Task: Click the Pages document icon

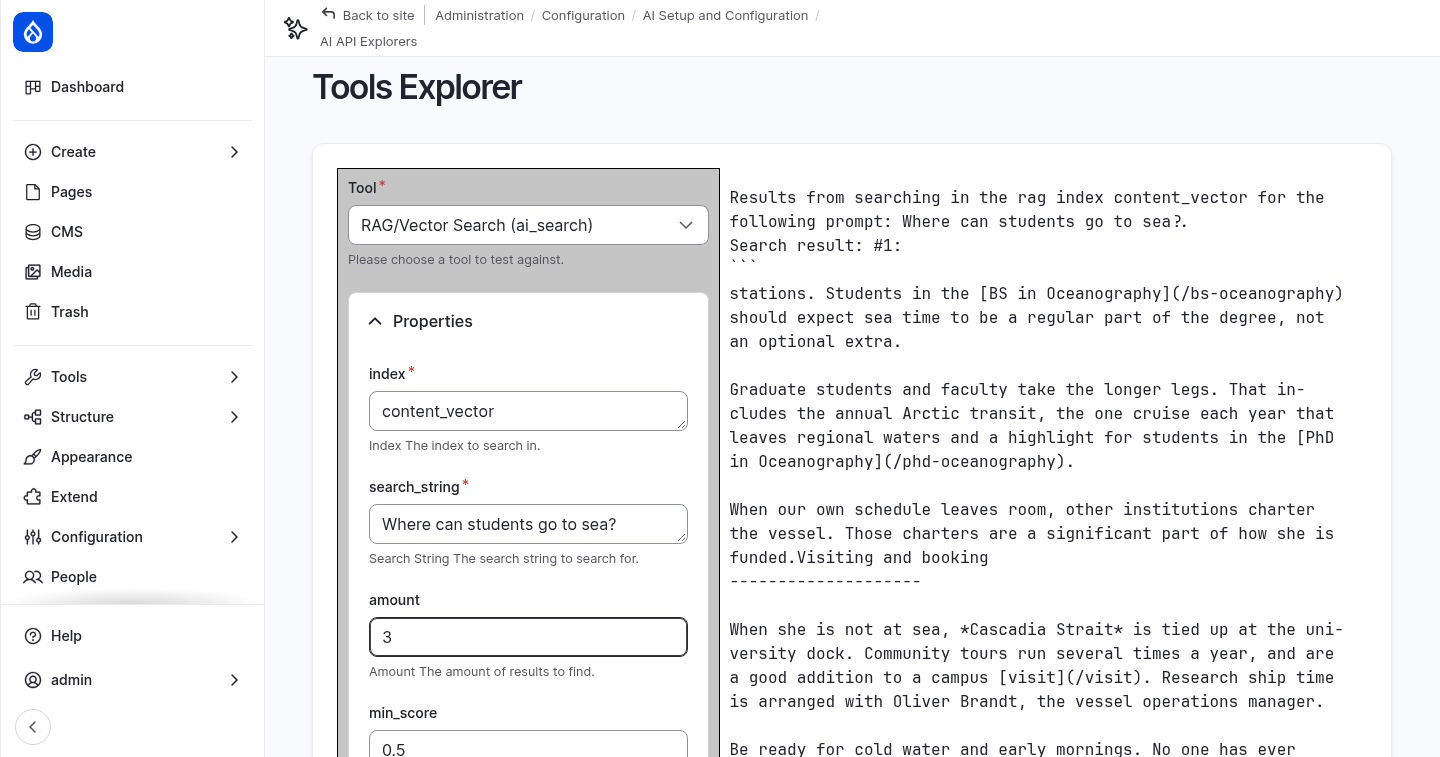Action: 33,192
